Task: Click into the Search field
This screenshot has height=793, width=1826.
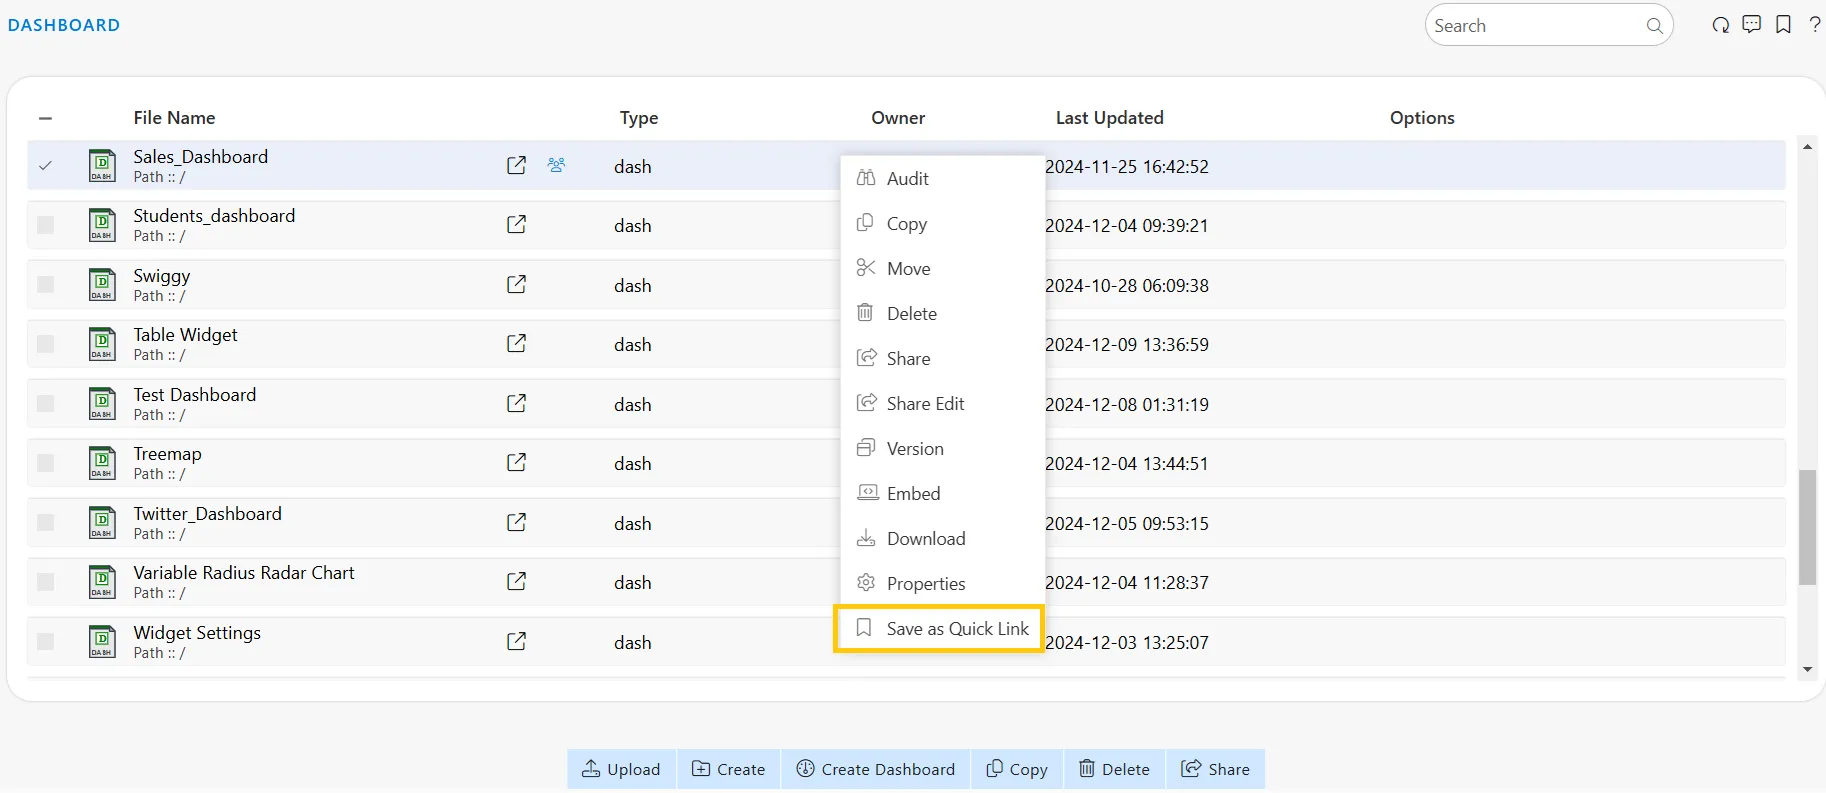Action: 1538,26
